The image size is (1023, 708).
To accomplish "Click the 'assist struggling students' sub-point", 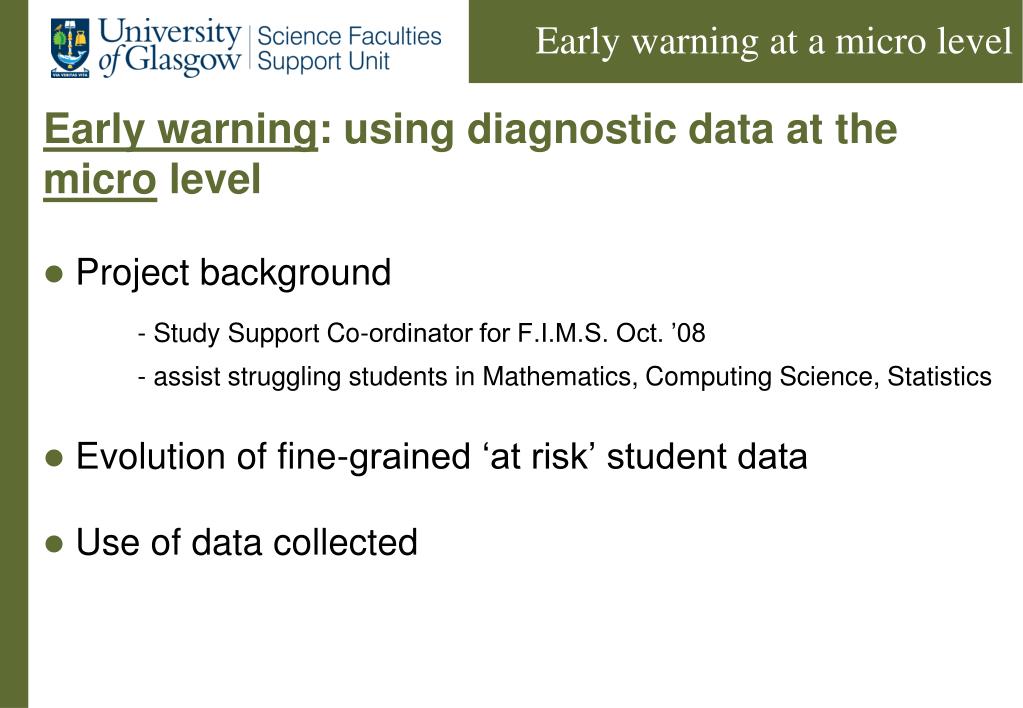I will click(x=564, y=377).
